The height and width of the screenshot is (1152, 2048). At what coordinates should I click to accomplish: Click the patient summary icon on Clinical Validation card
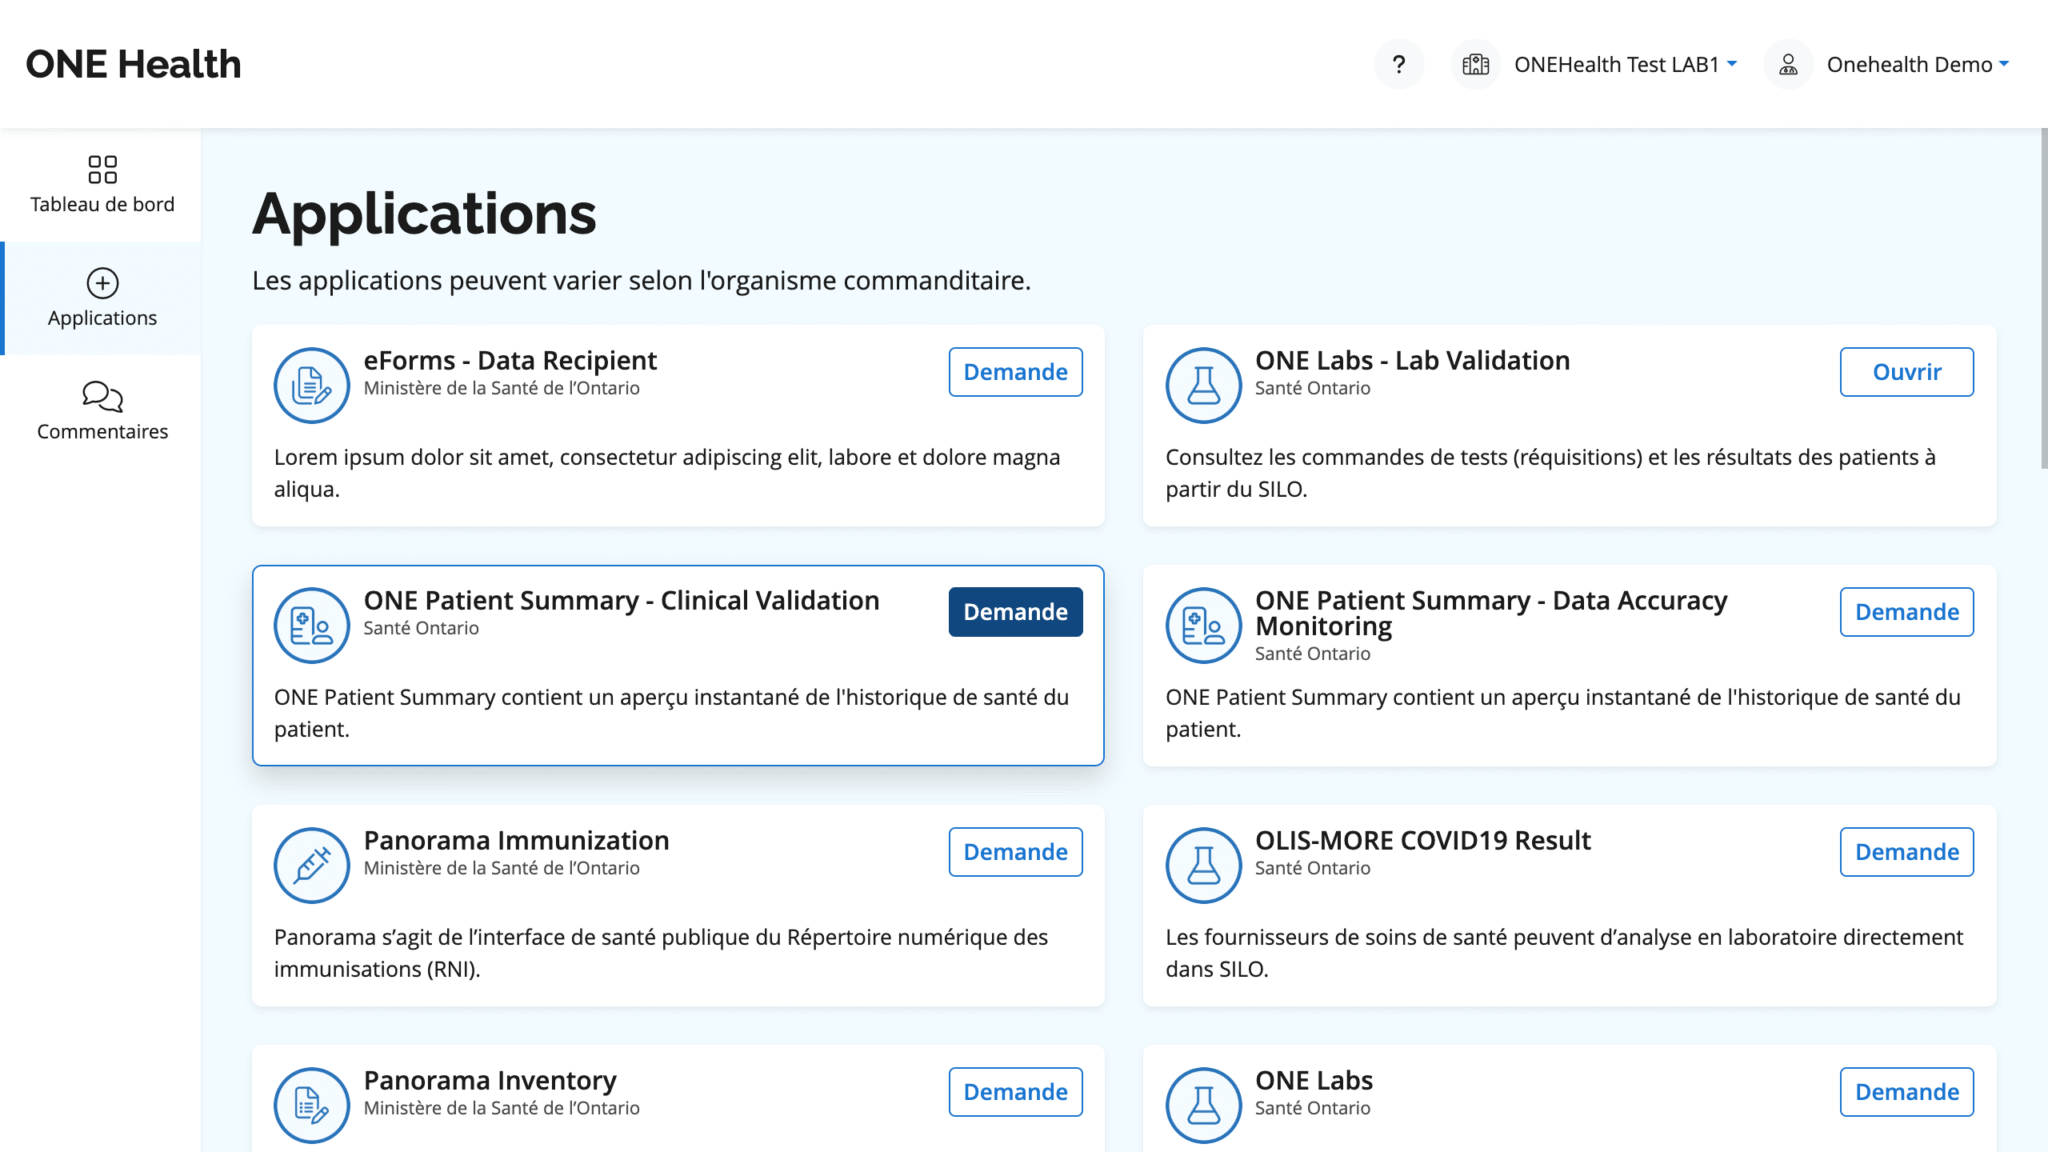point(311,625)
